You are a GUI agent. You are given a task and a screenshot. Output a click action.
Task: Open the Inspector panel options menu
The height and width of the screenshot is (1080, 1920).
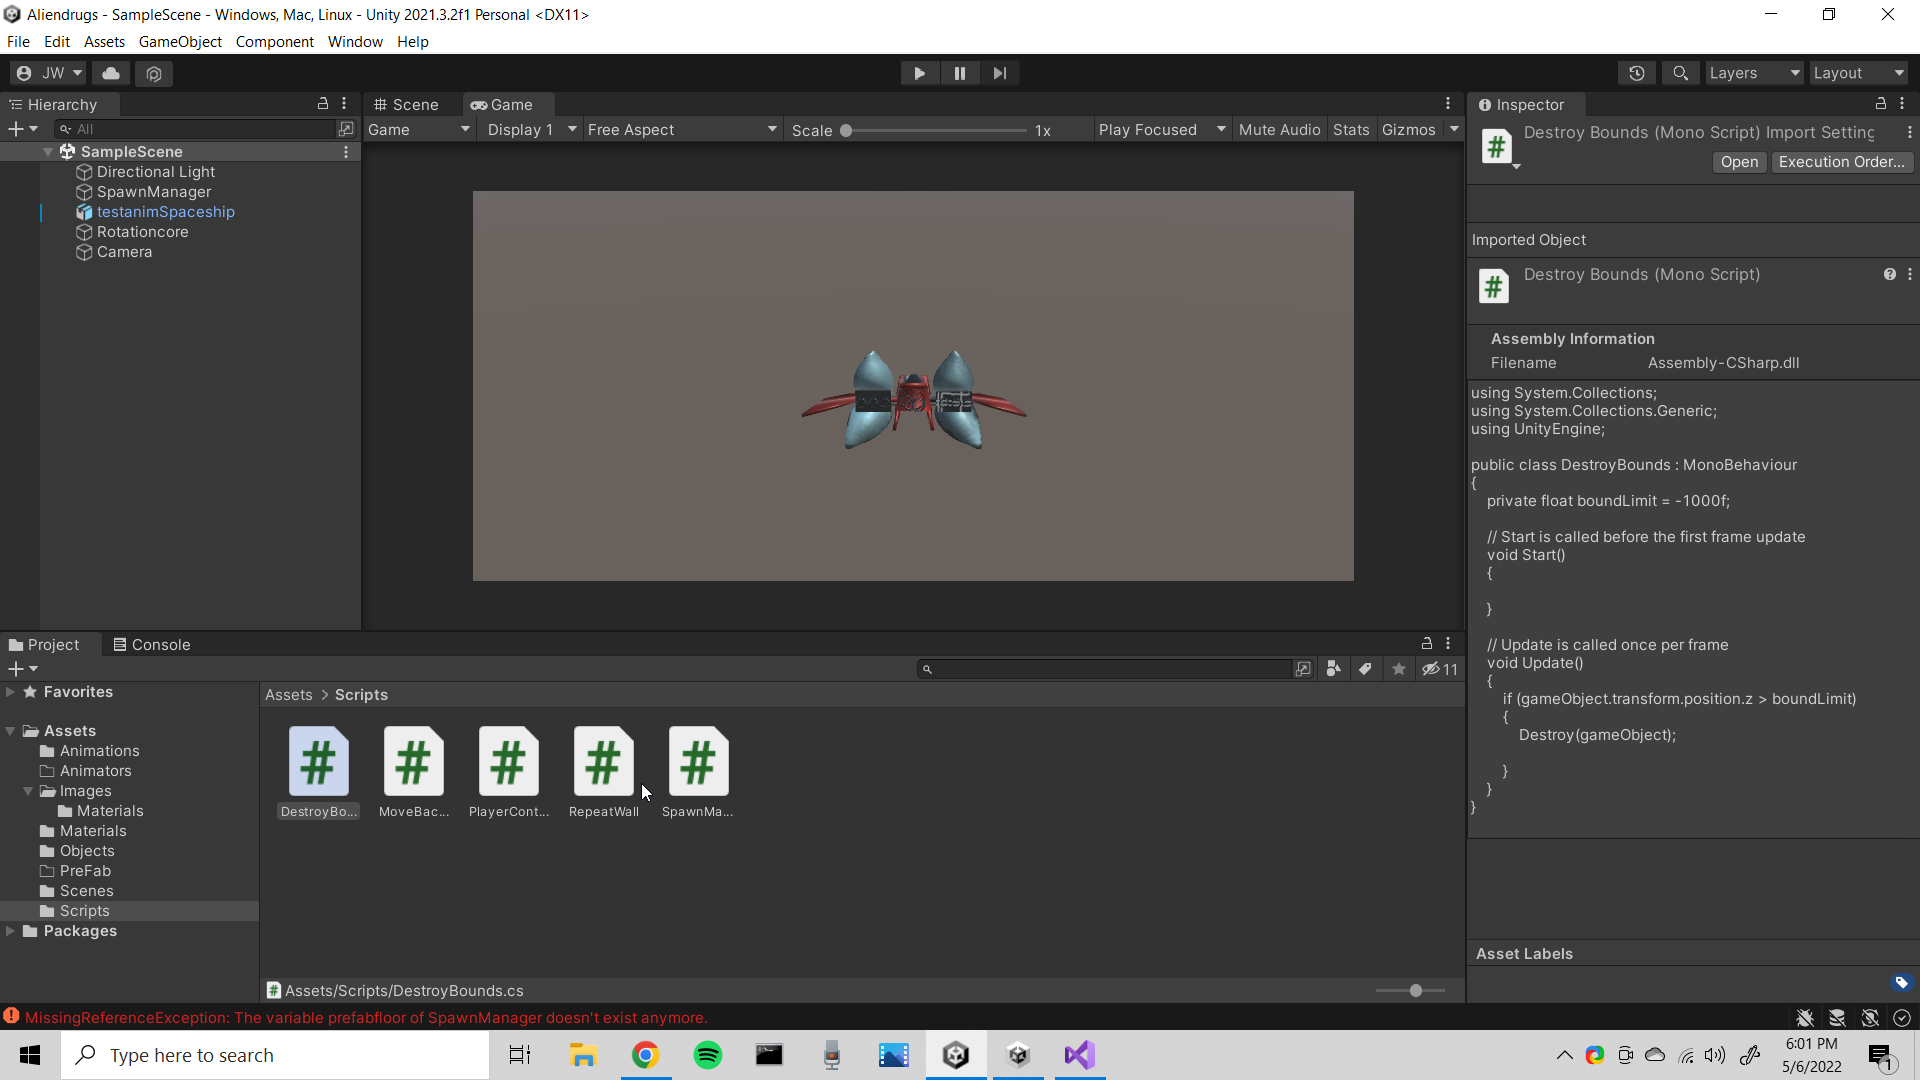[x=1902, y=103]
